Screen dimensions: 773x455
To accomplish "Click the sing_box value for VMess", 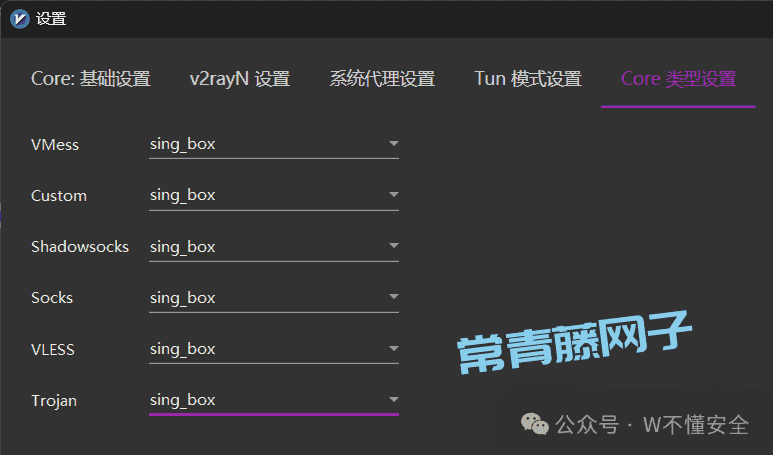I will 182,144.
